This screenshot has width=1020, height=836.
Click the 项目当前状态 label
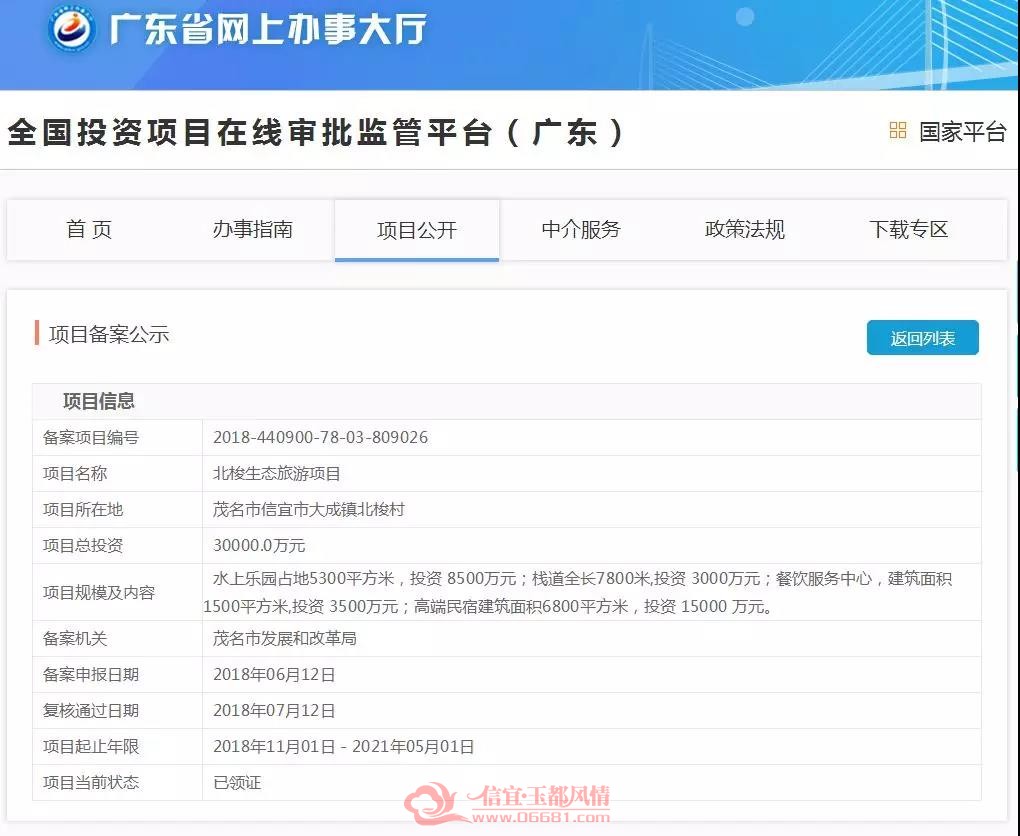pos(91,782)
